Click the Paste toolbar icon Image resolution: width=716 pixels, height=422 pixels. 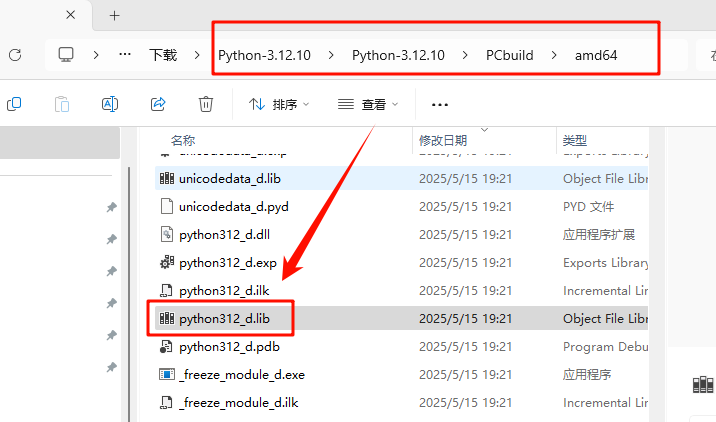point(62,104)
